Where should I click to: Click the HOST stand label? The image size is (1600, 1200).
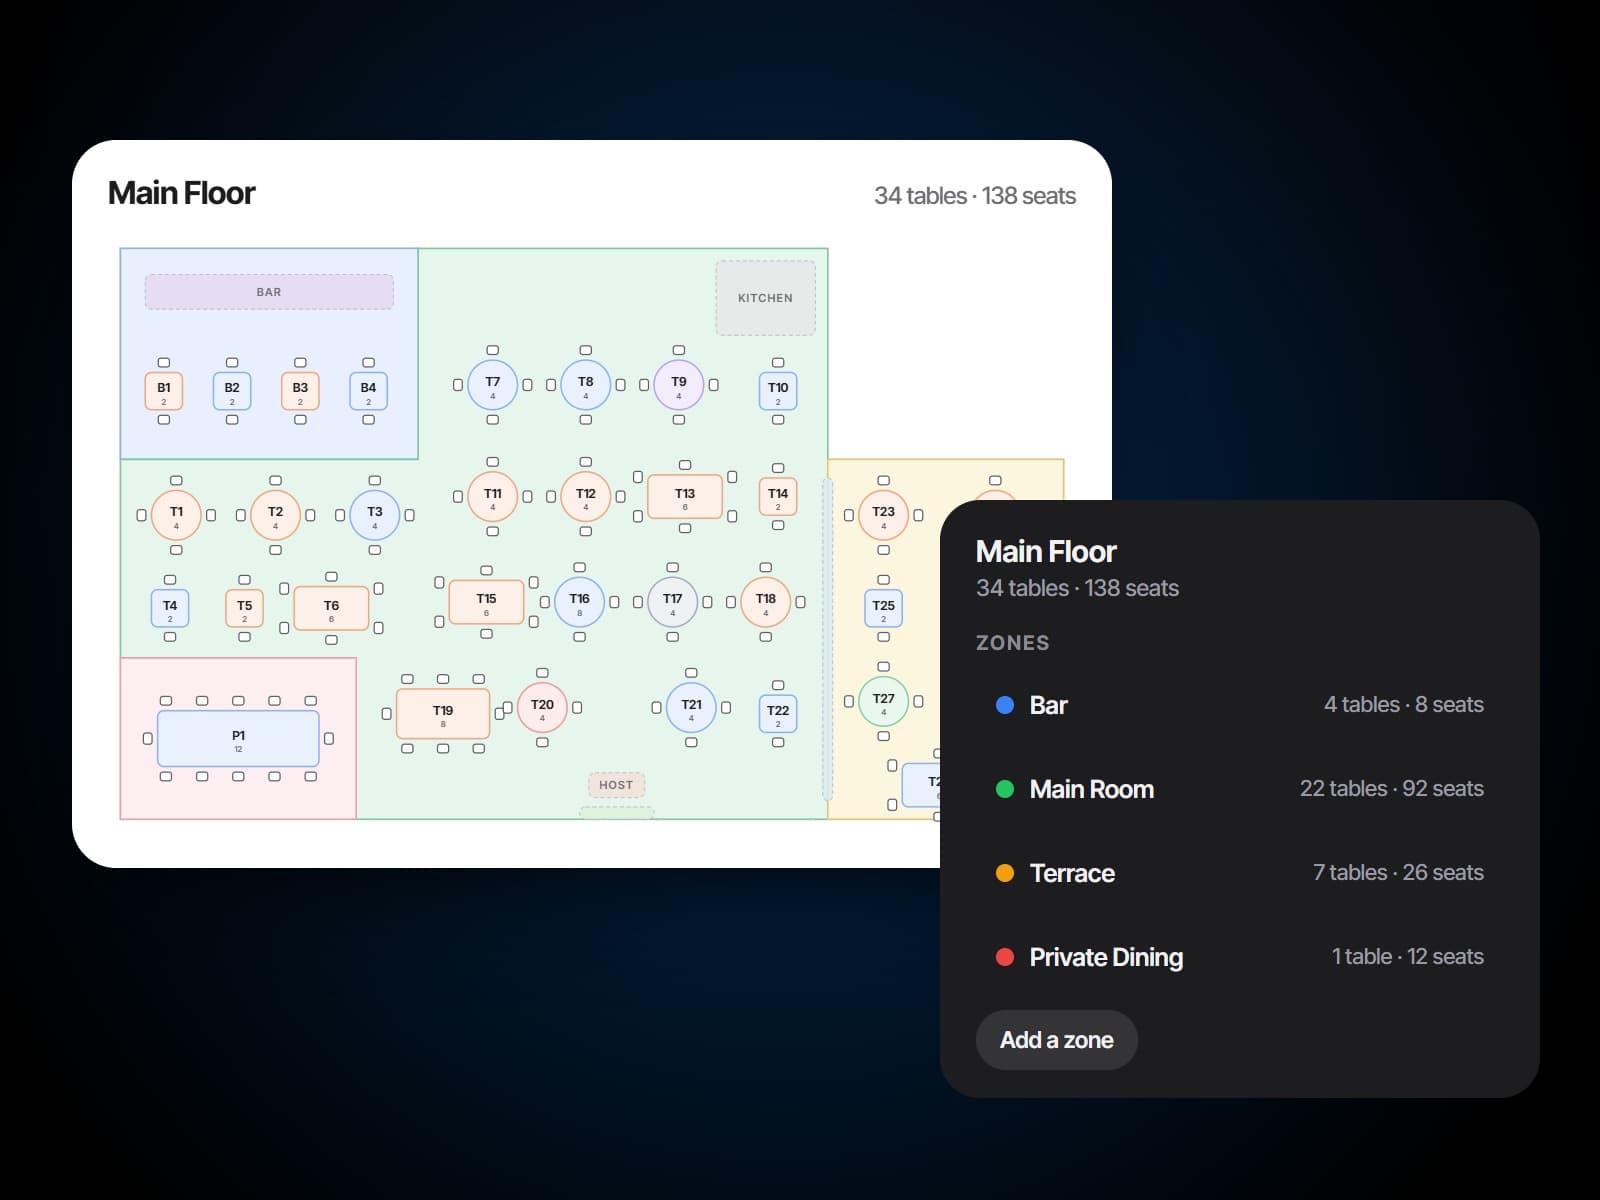pos(616,785)
